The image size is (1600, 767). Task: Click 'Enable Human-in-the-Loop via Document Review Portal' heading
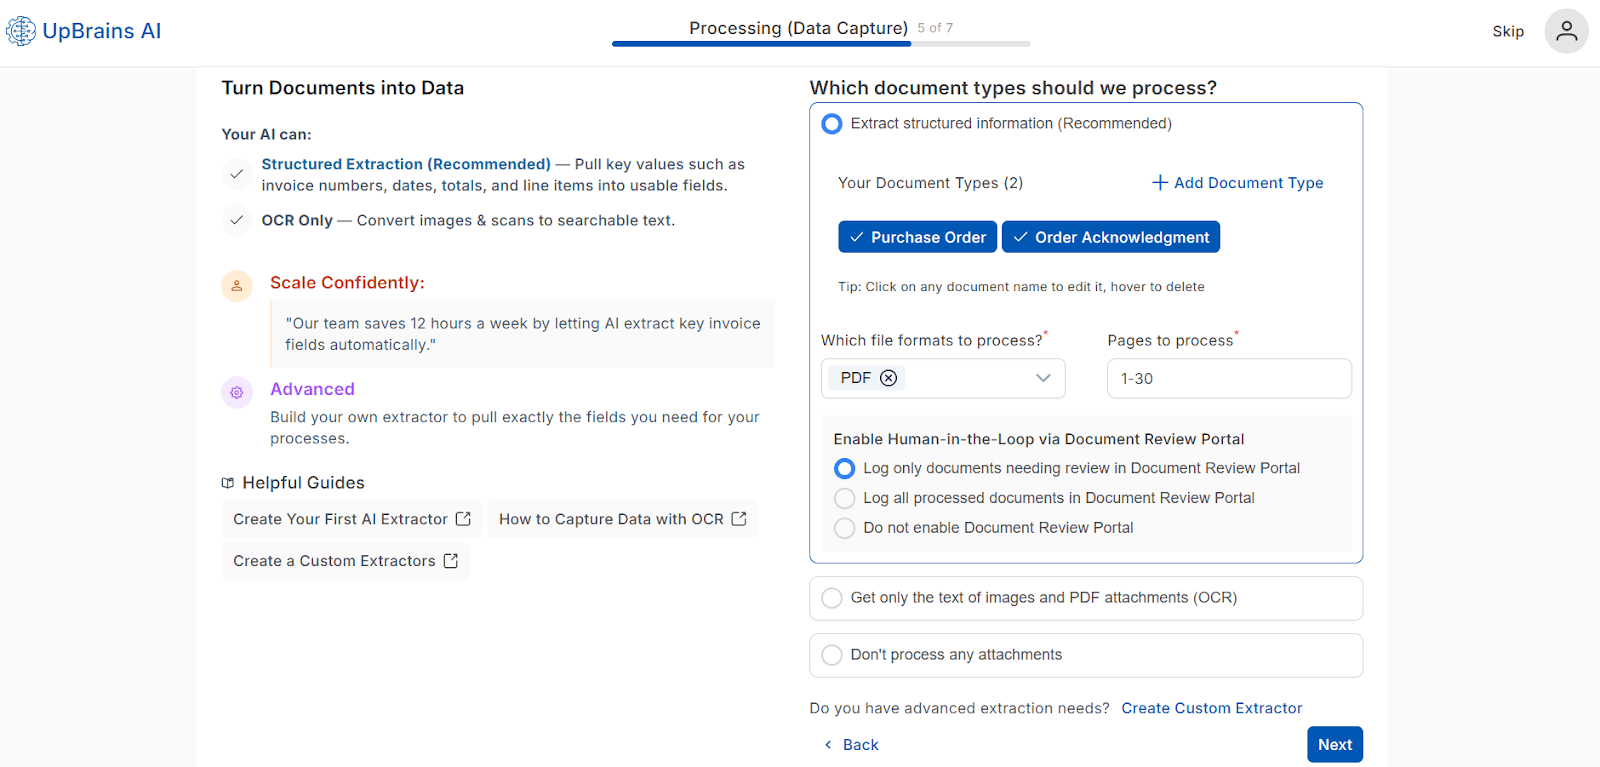tap(1039, 439)
